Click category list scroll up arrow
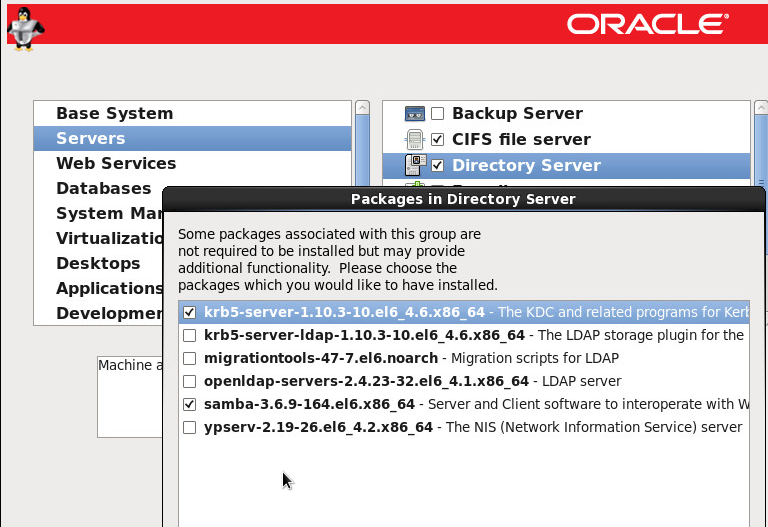768x527 pixels. click(362, 108)
